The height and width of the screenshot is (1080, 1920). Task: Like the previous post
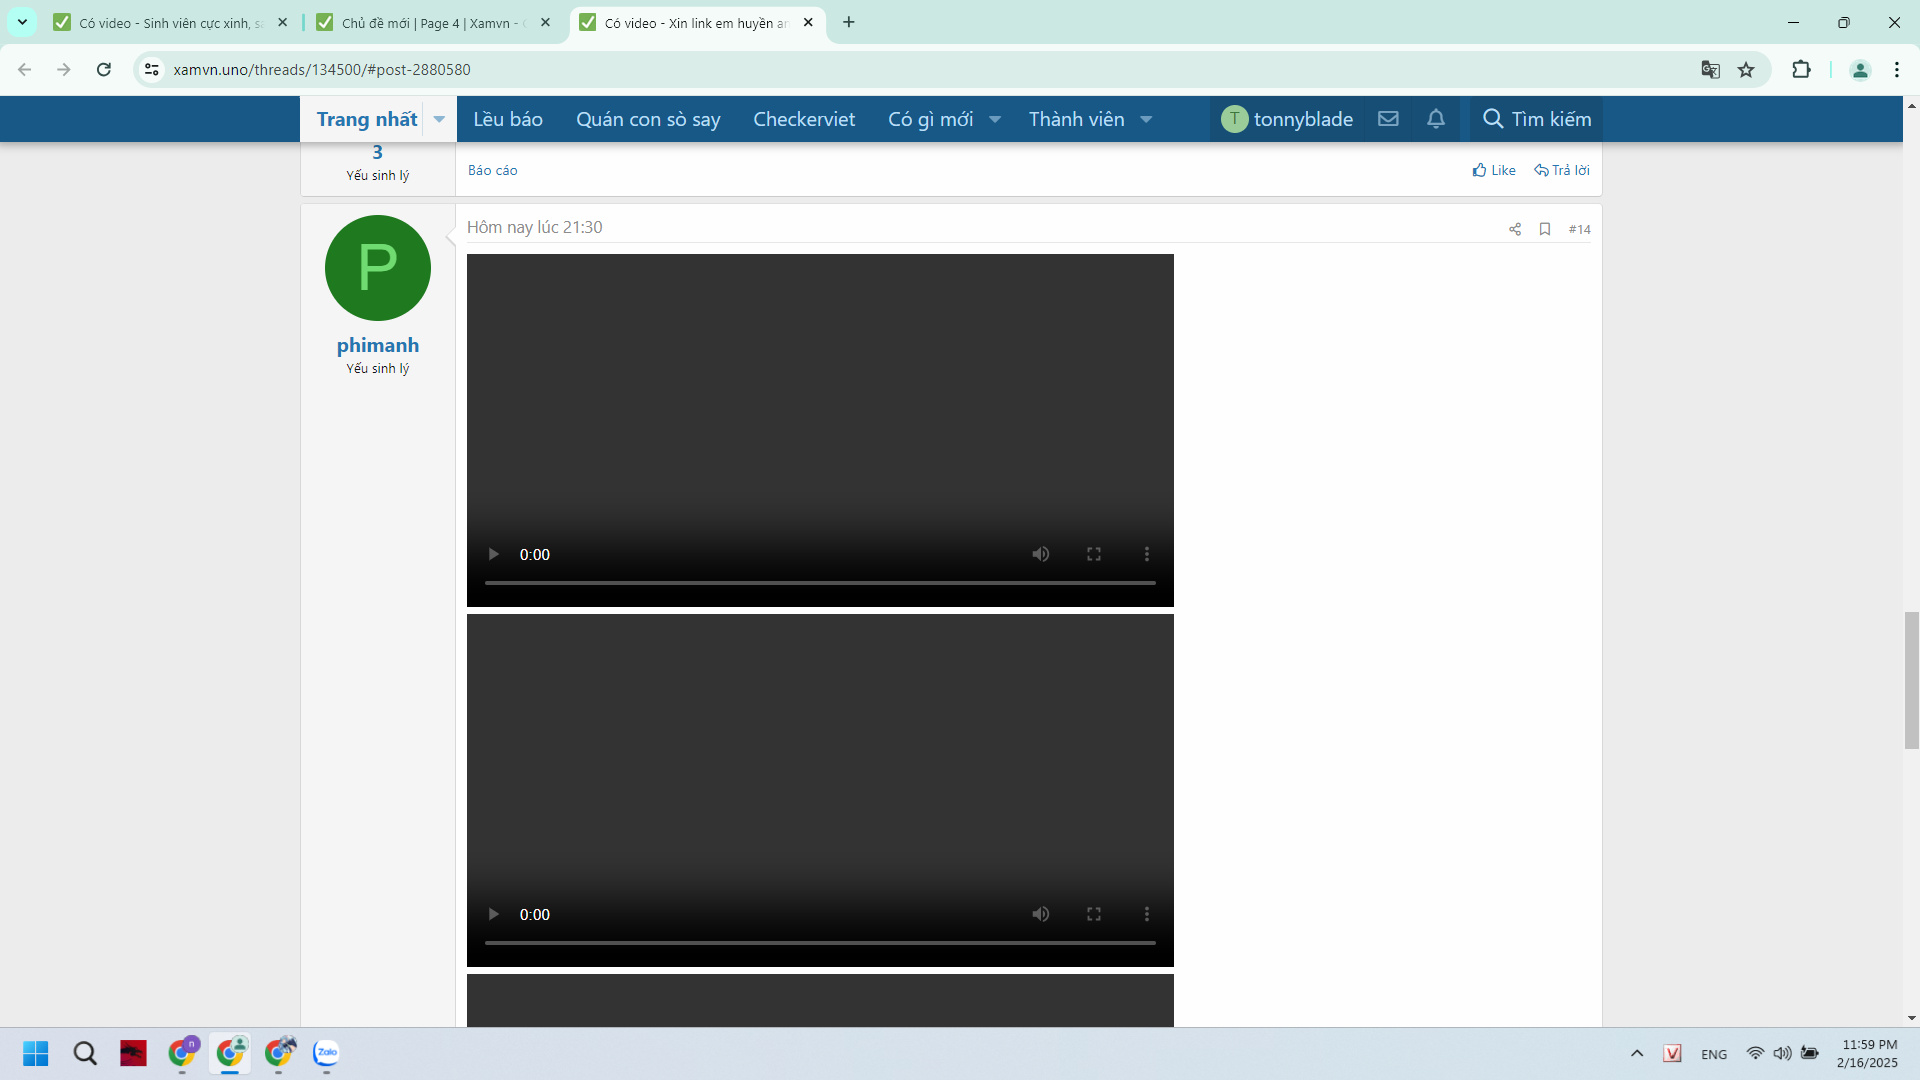pyautogui.click(x=1494, y=170)
